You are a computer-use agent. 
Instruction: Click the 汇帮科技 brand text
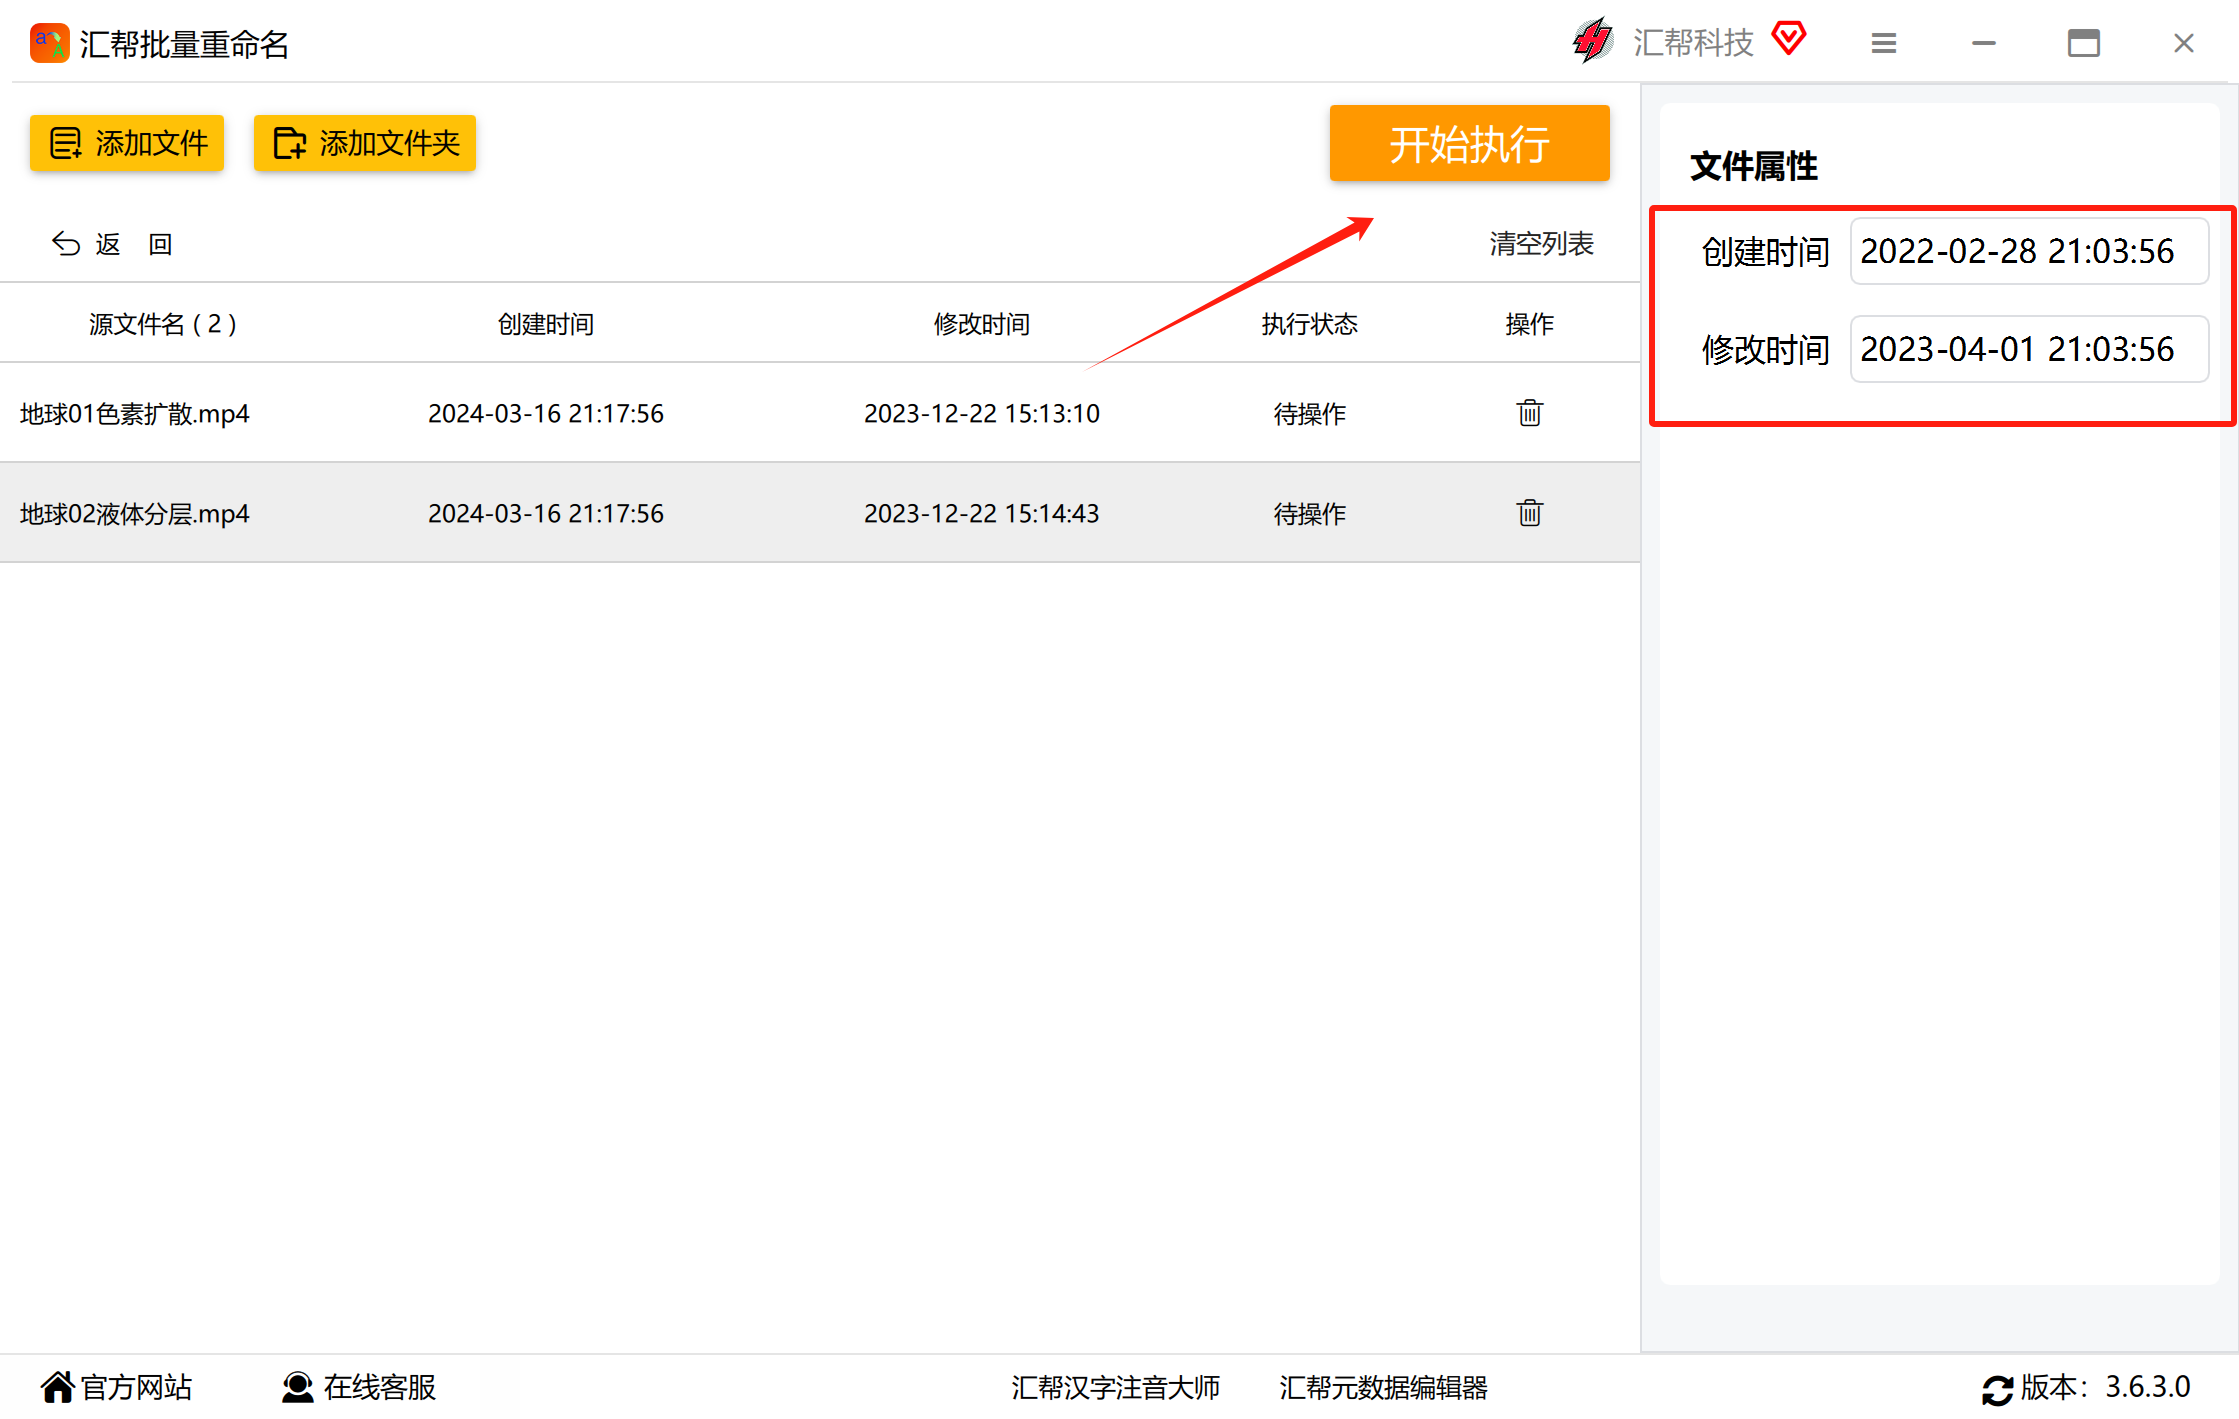(1694, 43)
